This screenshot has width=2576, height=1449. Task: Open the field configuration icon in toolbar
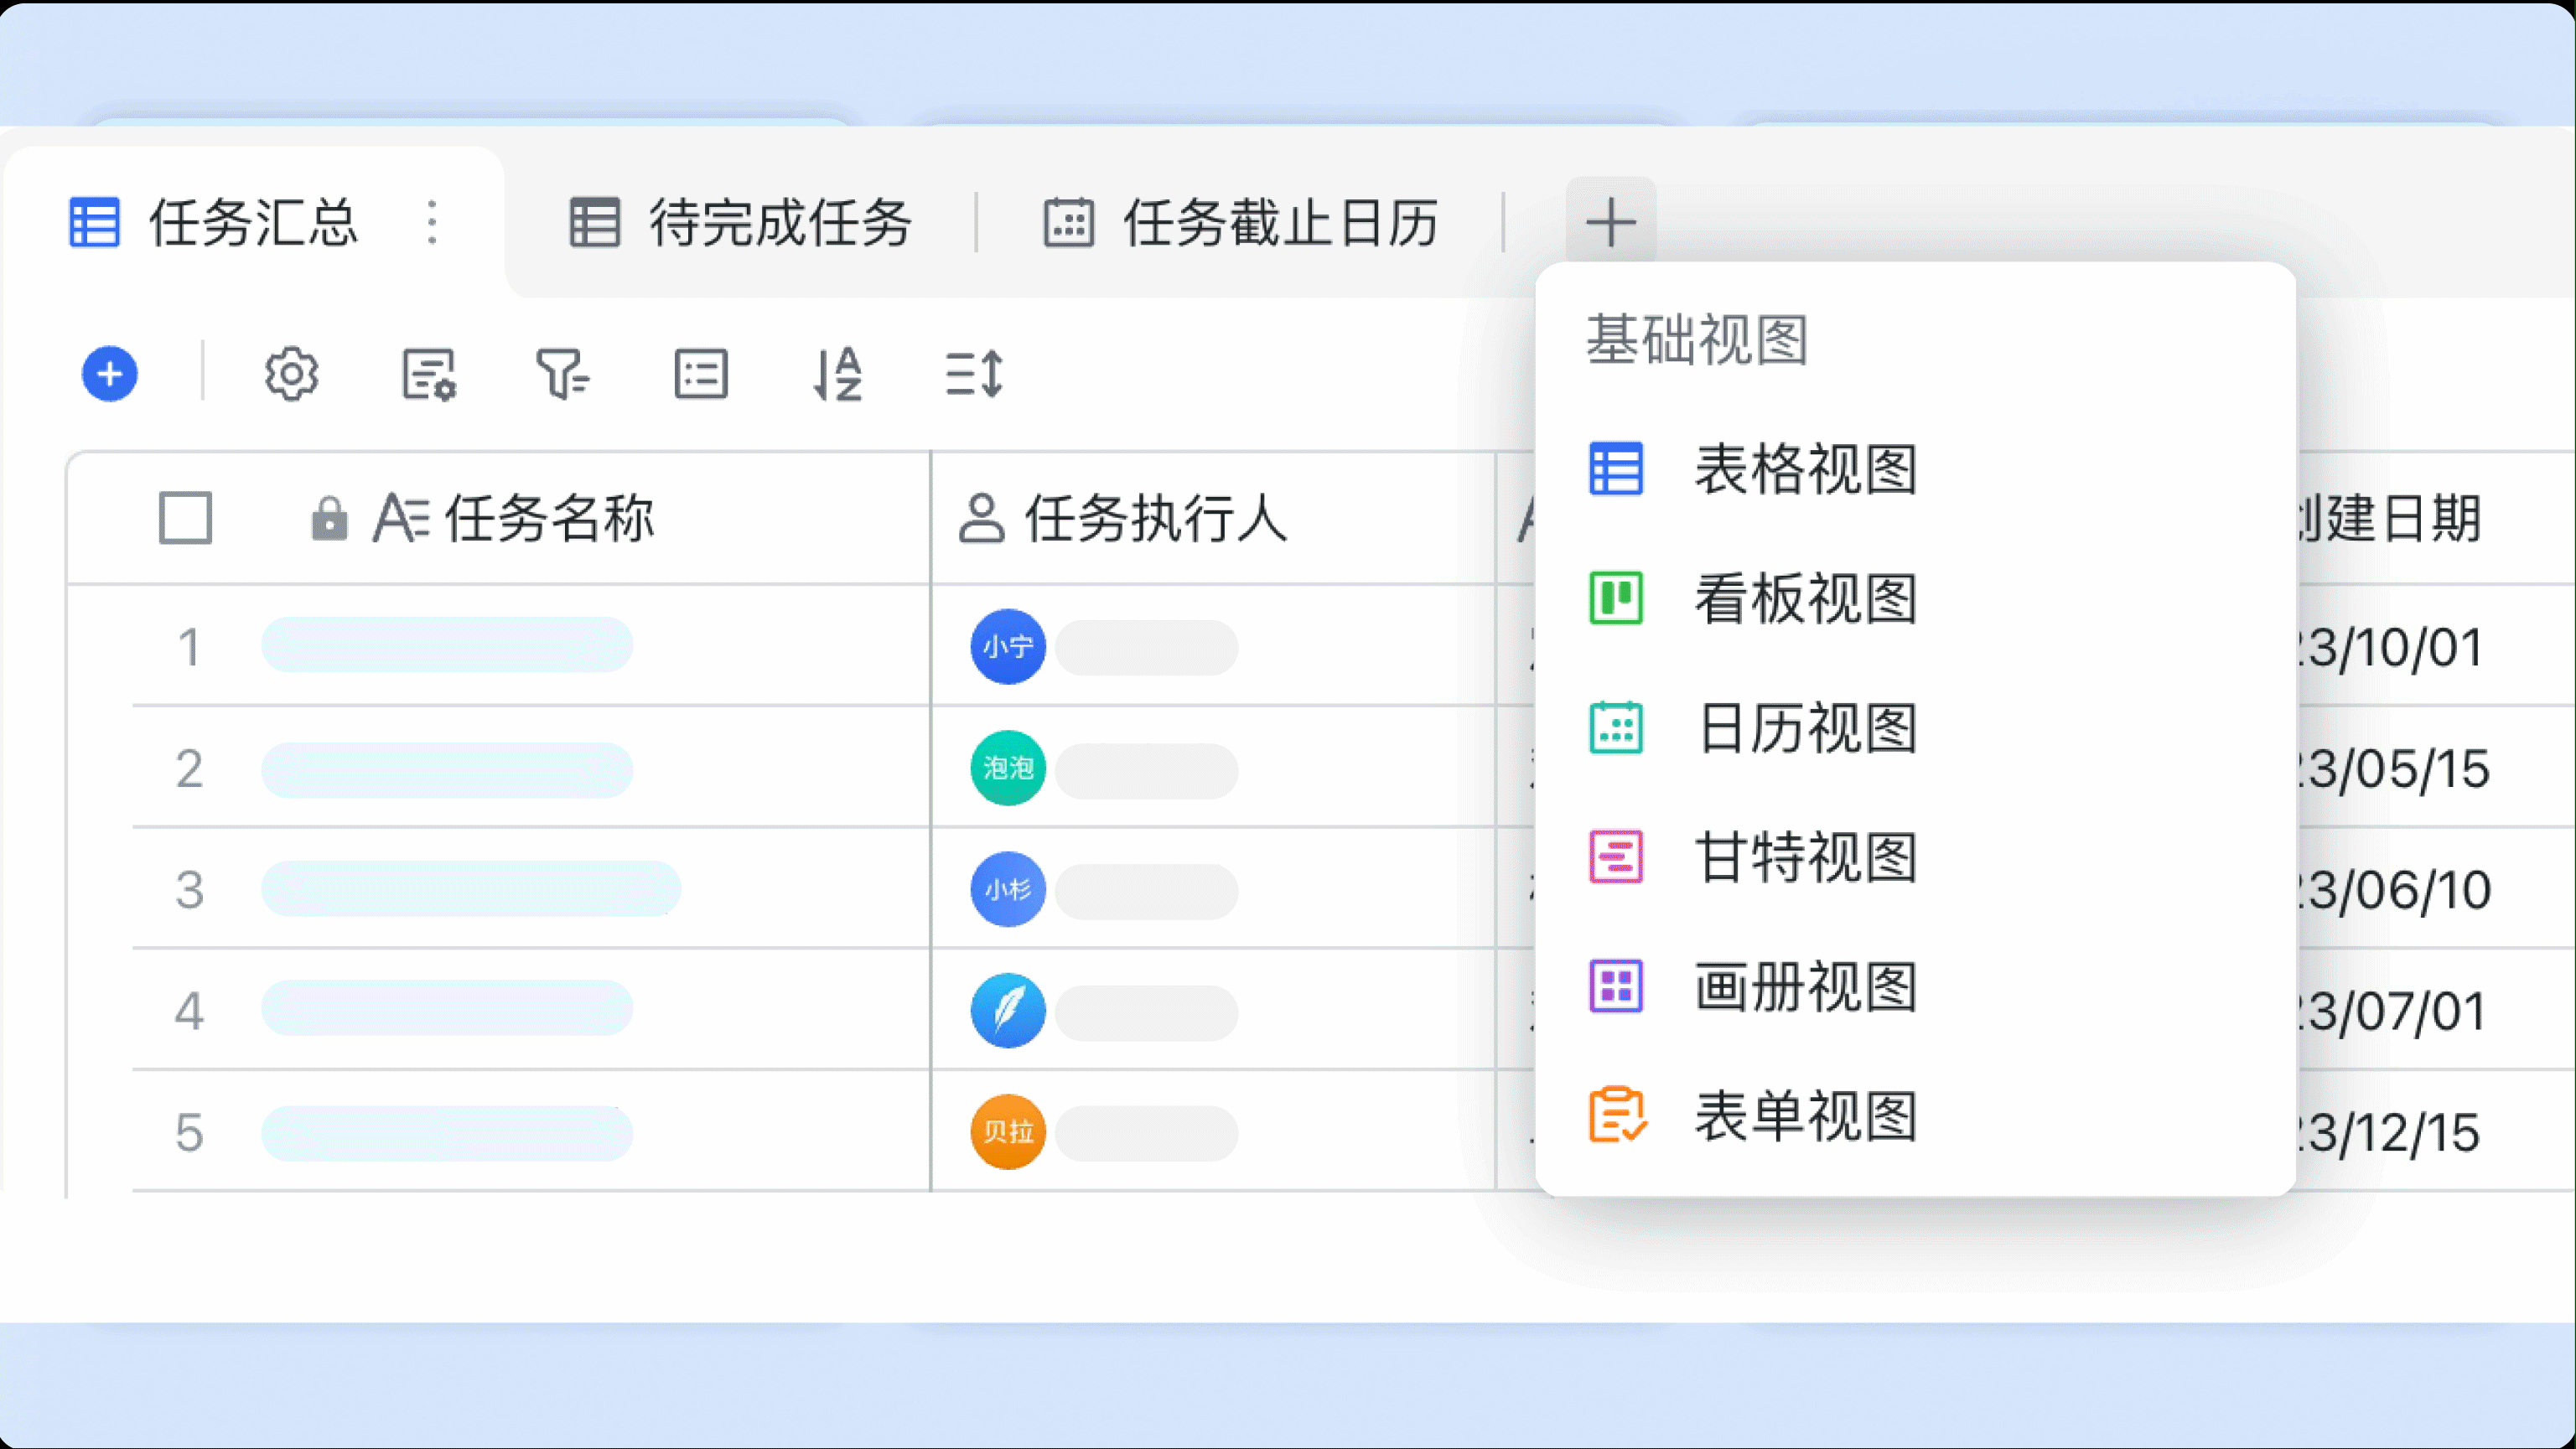429,374
